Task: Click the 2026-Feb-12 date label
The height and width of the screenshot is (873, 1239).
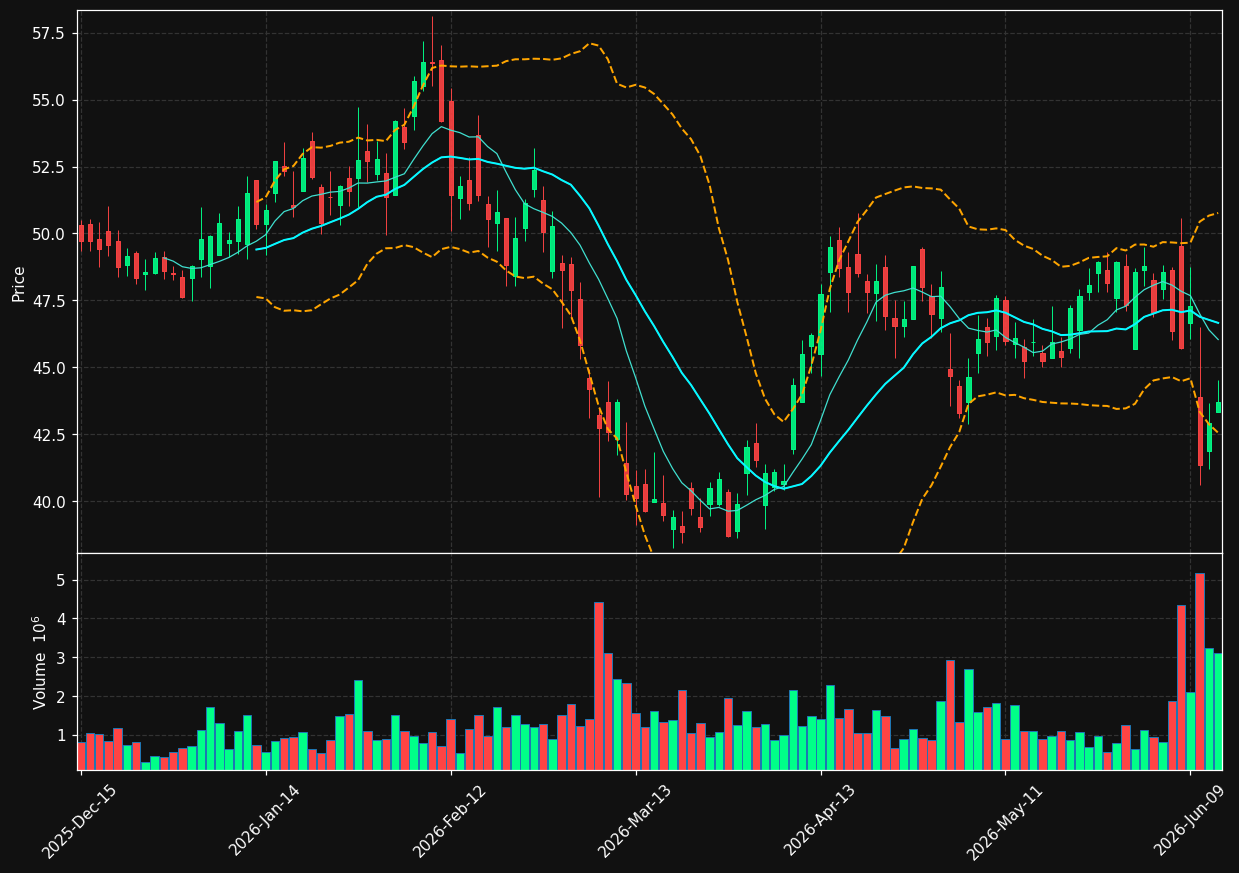Action: (x=449, y=821)
